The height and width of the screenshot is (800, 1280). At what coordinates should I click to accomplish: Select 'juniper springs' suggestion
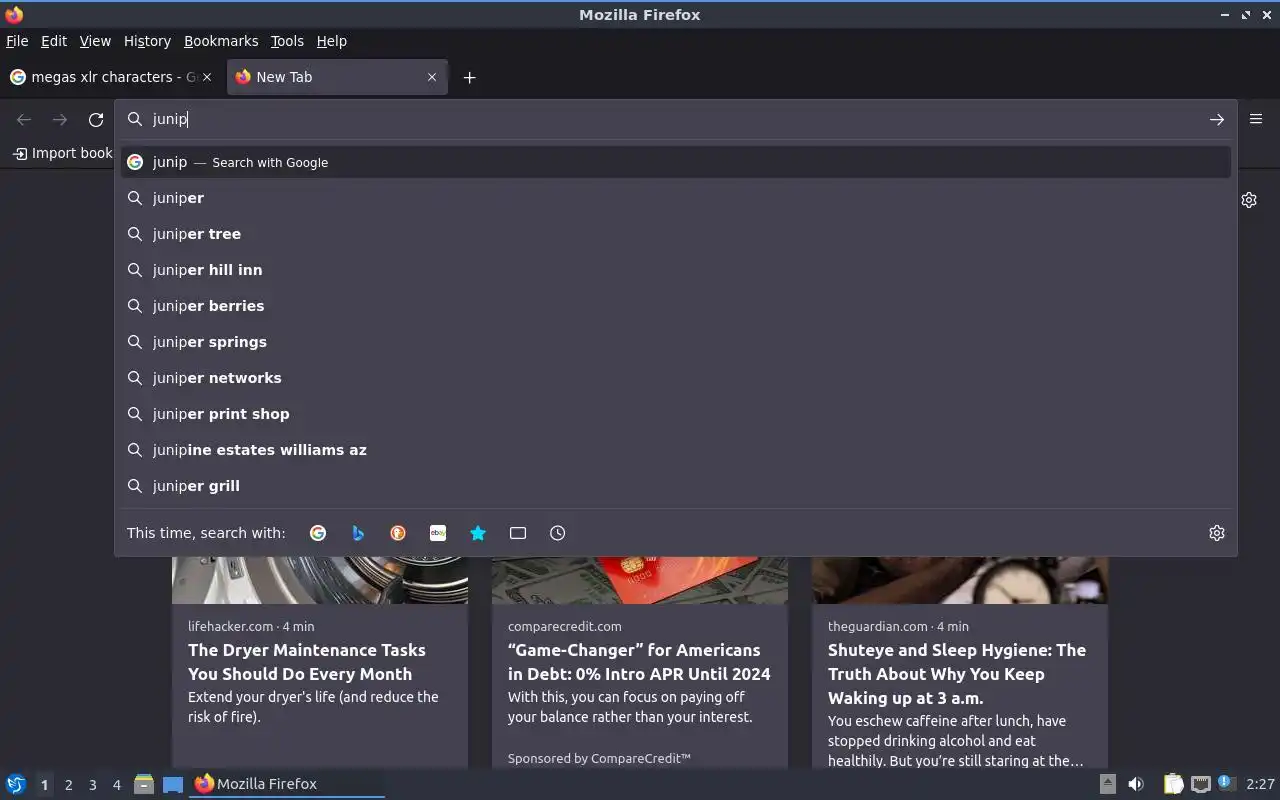click(676, 342)
